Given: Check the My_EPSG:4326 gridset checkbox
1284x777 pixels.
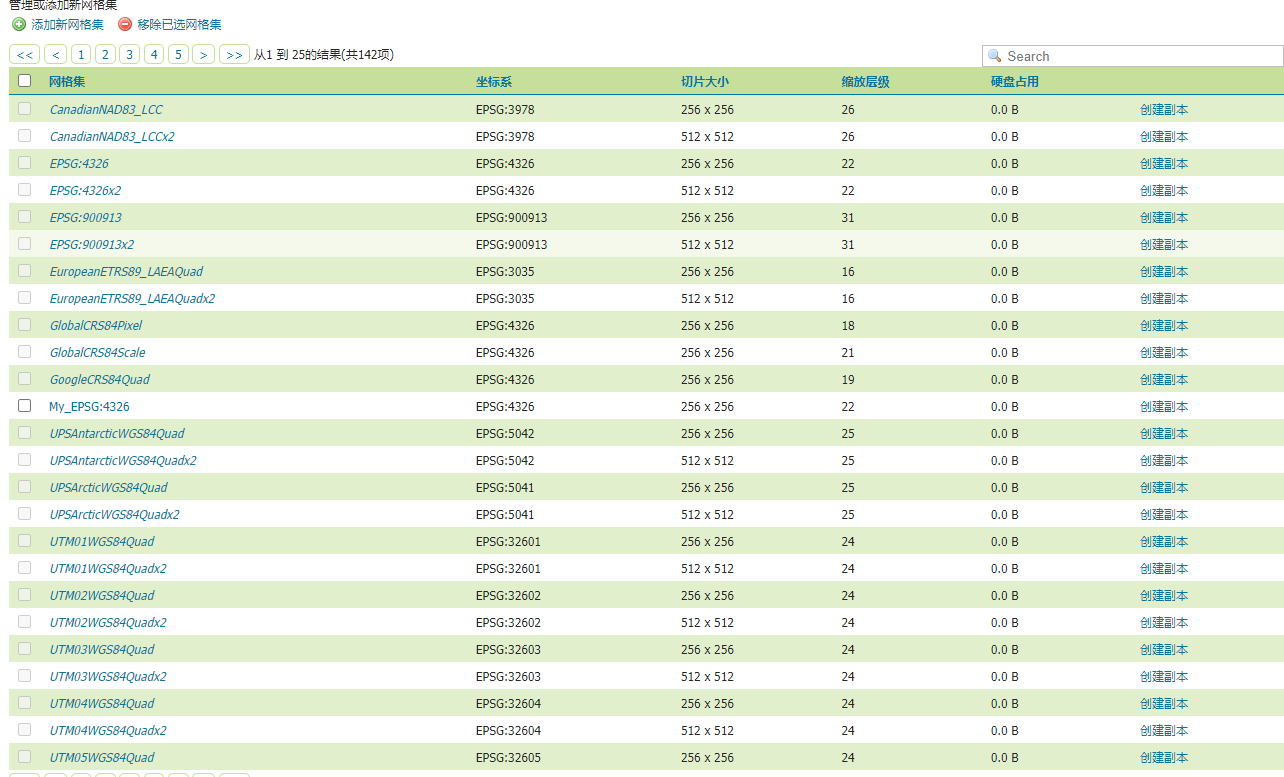Looking at the screenshot, I should [x=25, y=406].
